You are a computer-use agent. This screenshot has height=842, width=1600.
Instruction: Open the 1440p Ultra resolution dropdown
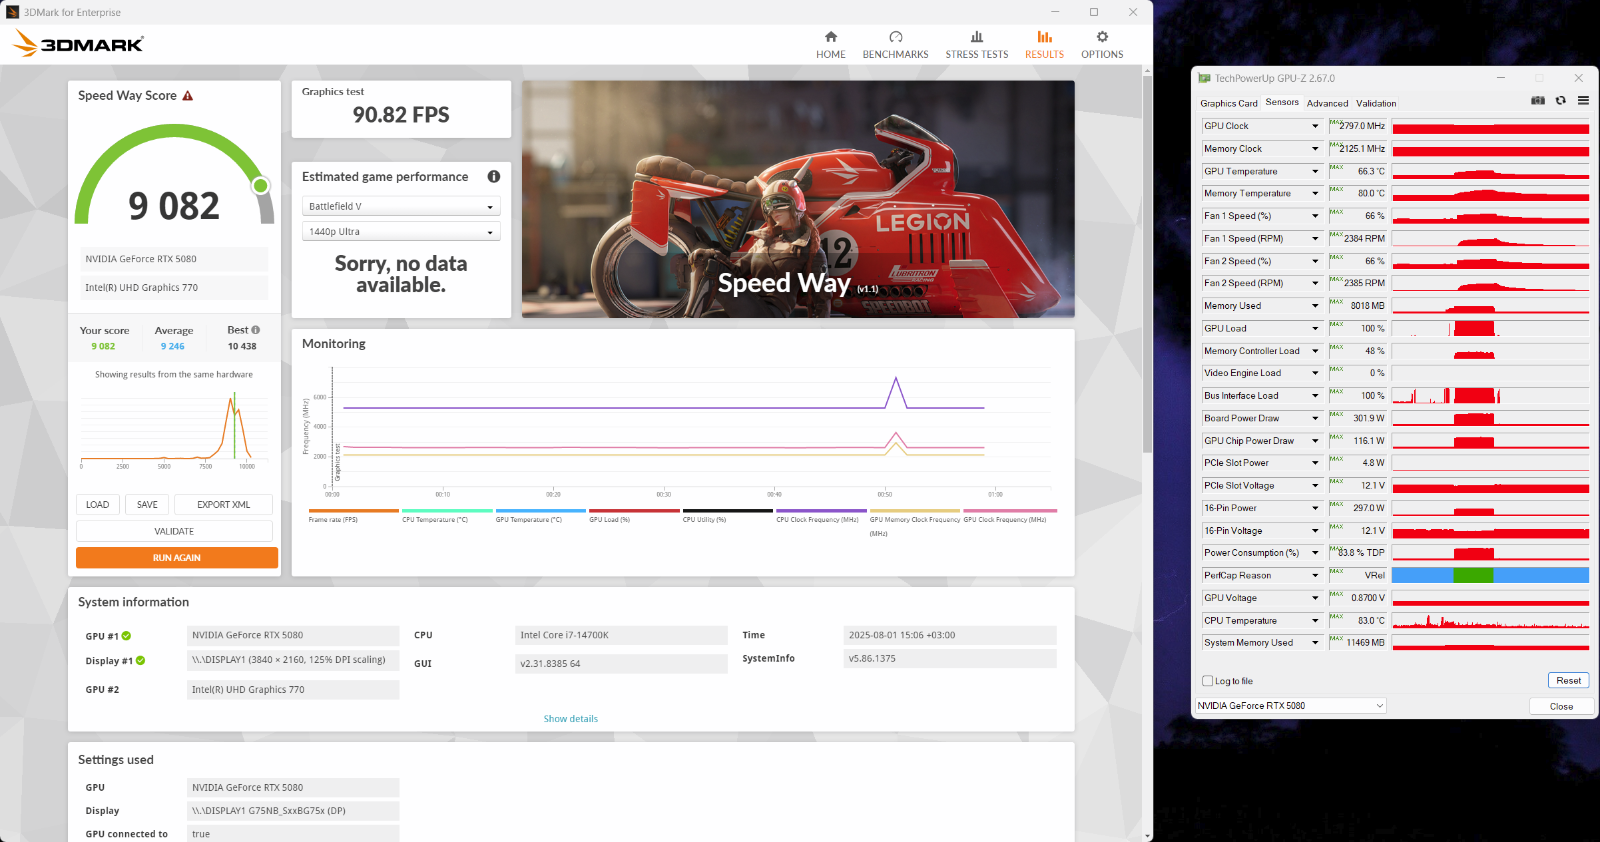tap(401, 231)
